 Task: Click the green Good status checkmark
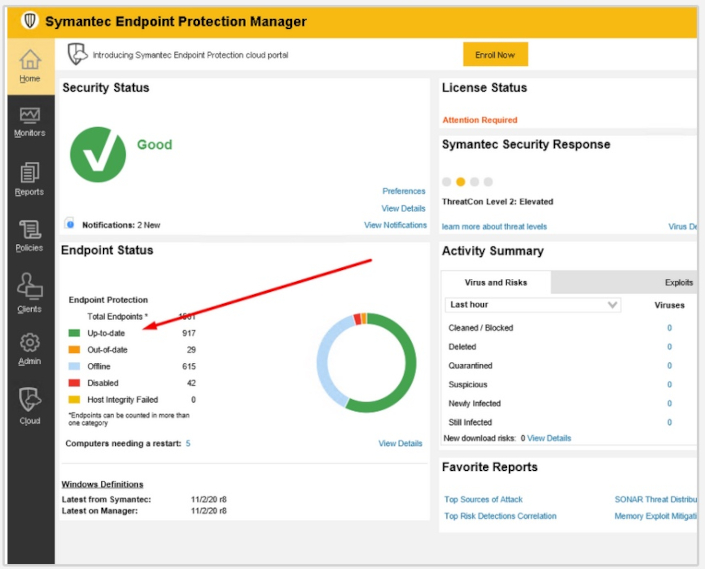point(97,155)
